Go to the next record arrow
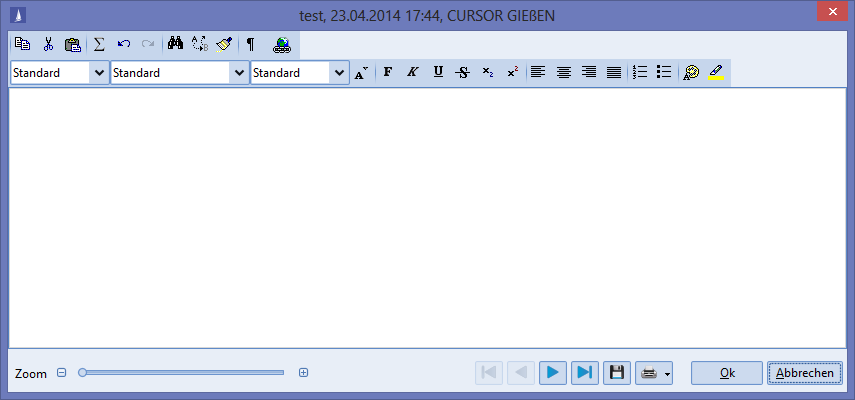 551,373
